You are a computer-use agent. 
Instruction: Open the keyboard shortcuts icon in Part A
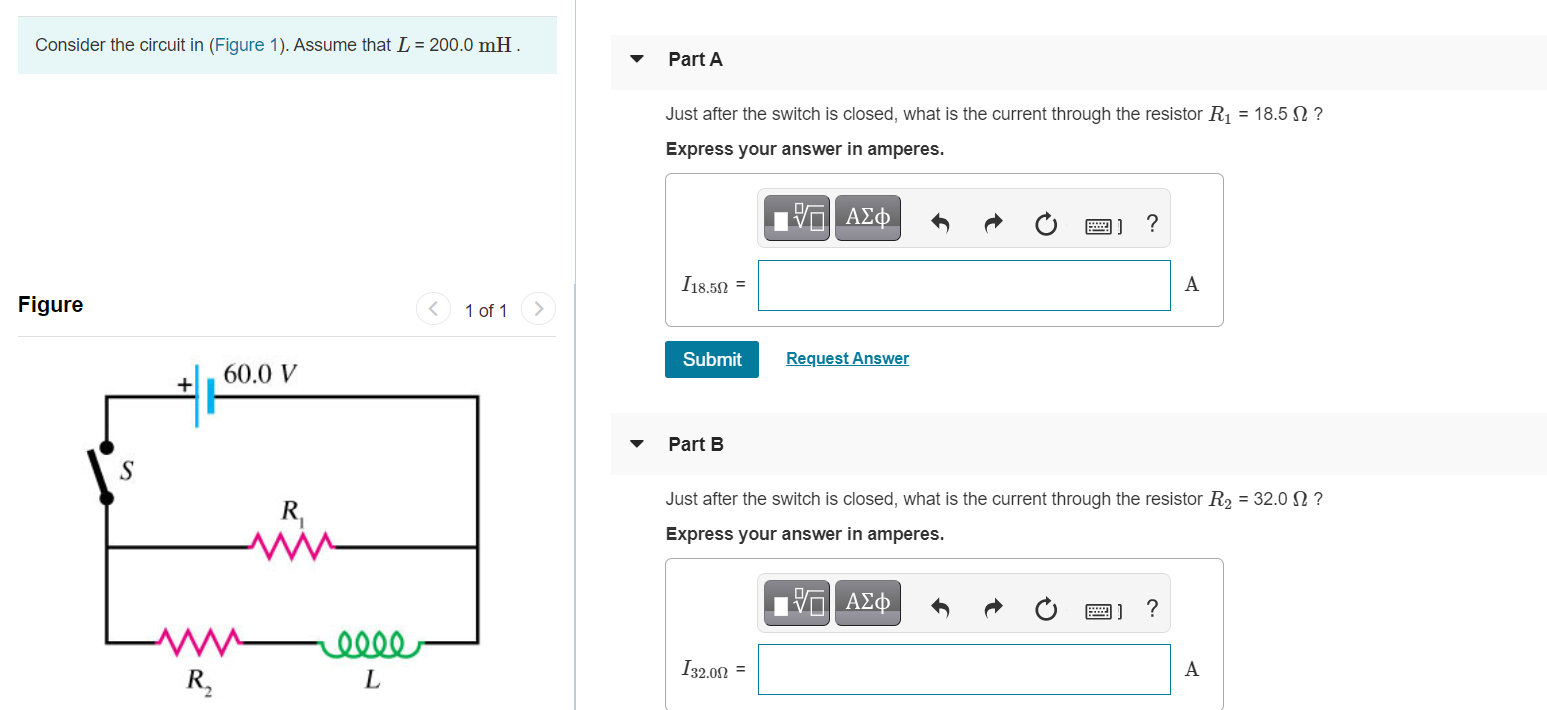(x=1098, y=225)
